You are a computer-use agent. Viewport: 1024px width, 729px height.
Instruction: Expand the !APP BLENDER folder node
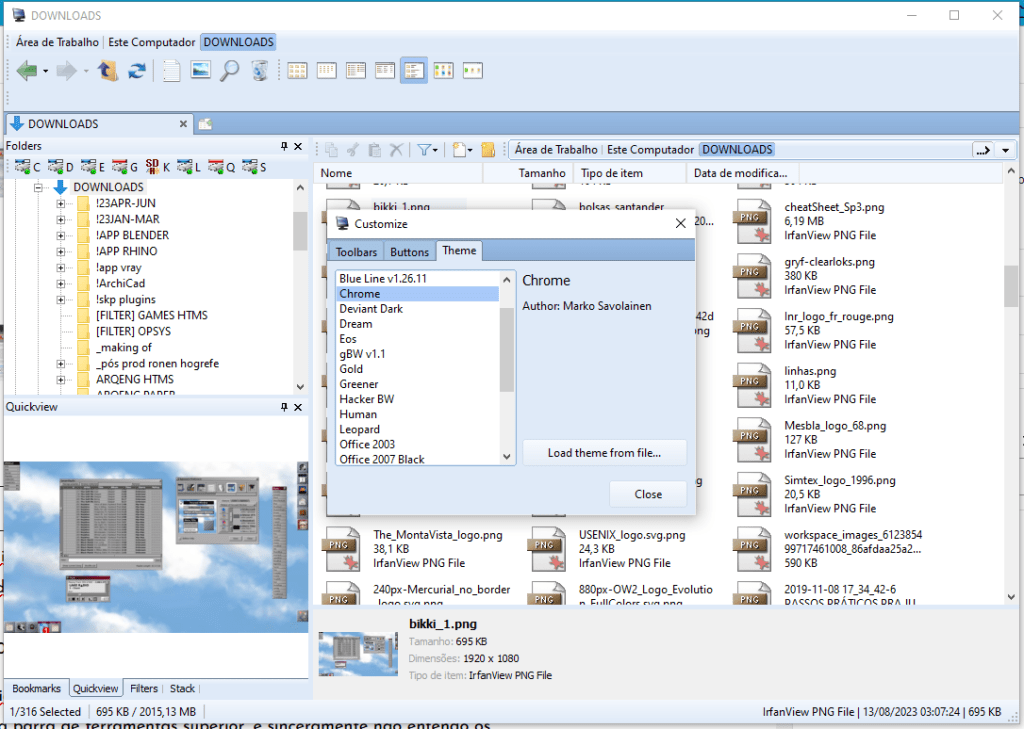[60, 235]
